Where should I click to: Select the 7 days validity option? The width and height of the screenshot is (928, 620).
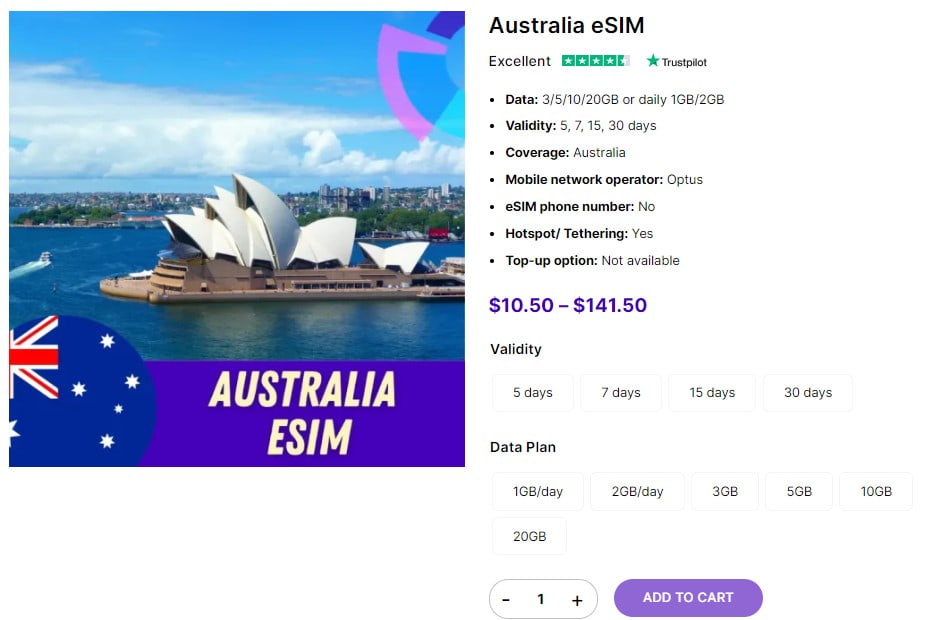(x=620, y=392)
